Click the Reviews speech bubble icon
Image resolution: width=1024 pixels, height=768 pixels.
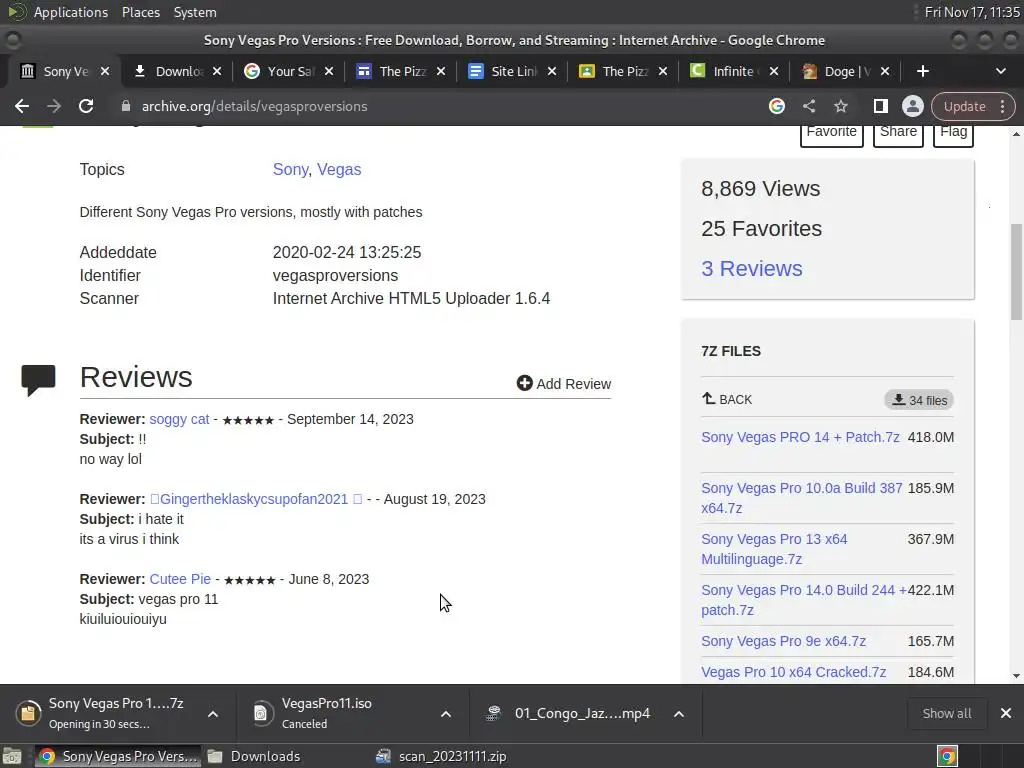[x=39, y=380]
